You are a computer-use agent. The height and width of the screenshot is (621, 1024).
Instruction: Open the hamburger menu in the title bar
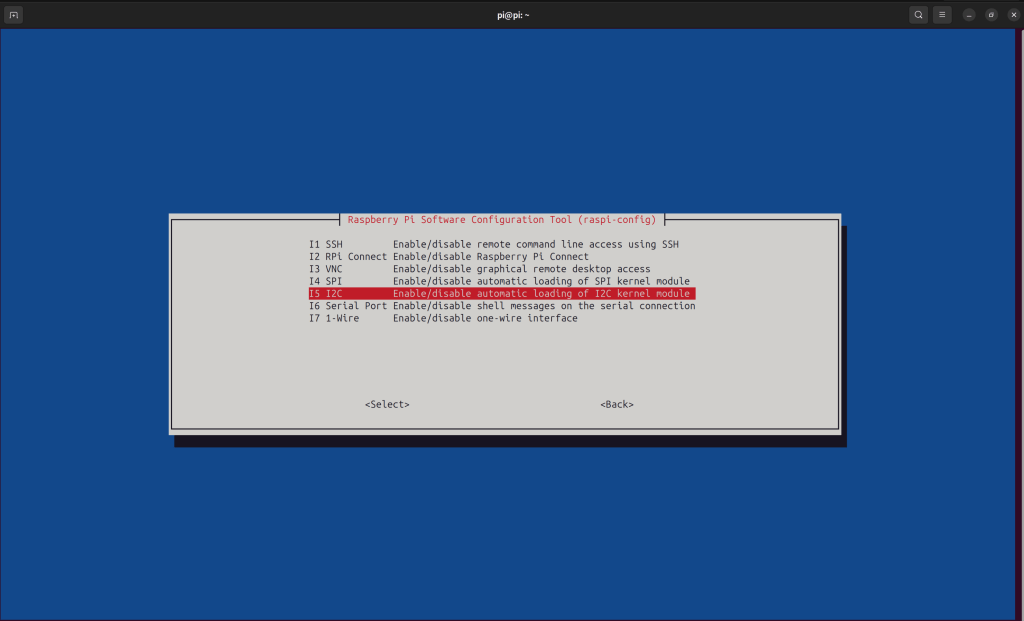(942, 15)
